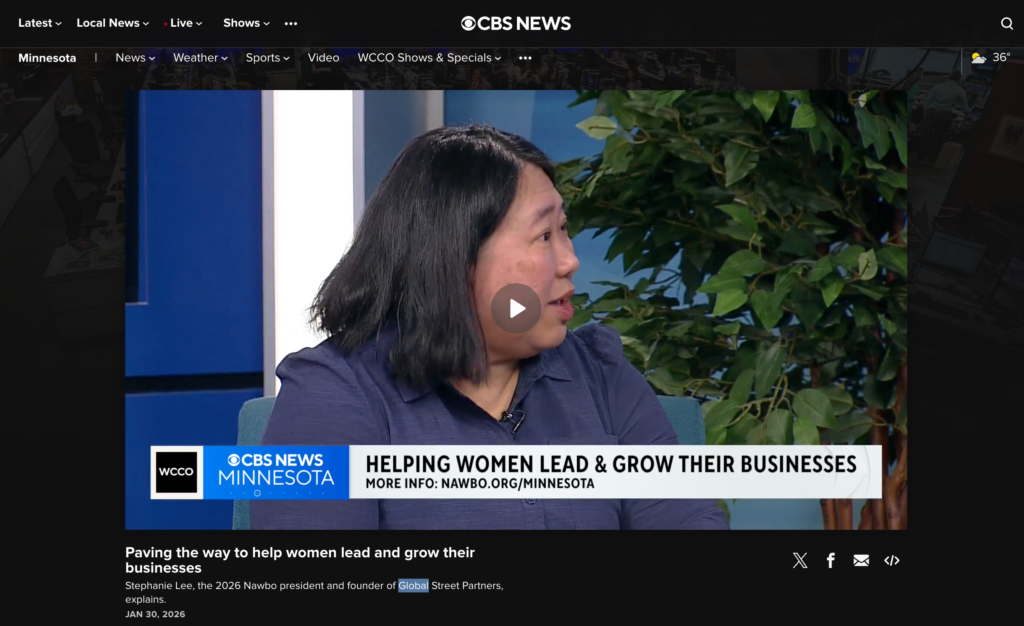Click the Video menu item

coord(323,58)
